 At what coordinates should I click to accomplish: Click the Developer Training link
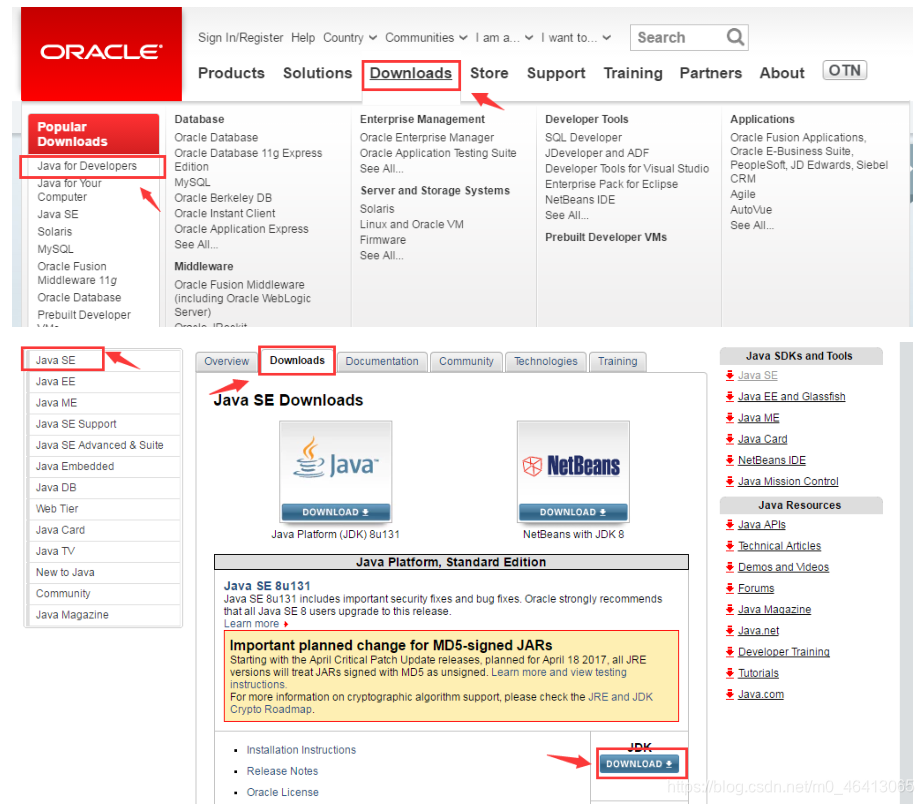tap(783, 652)
